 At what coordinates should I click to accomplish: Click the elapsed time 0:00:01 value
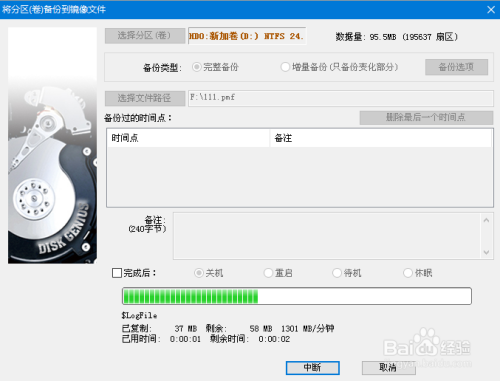[185, 339]
